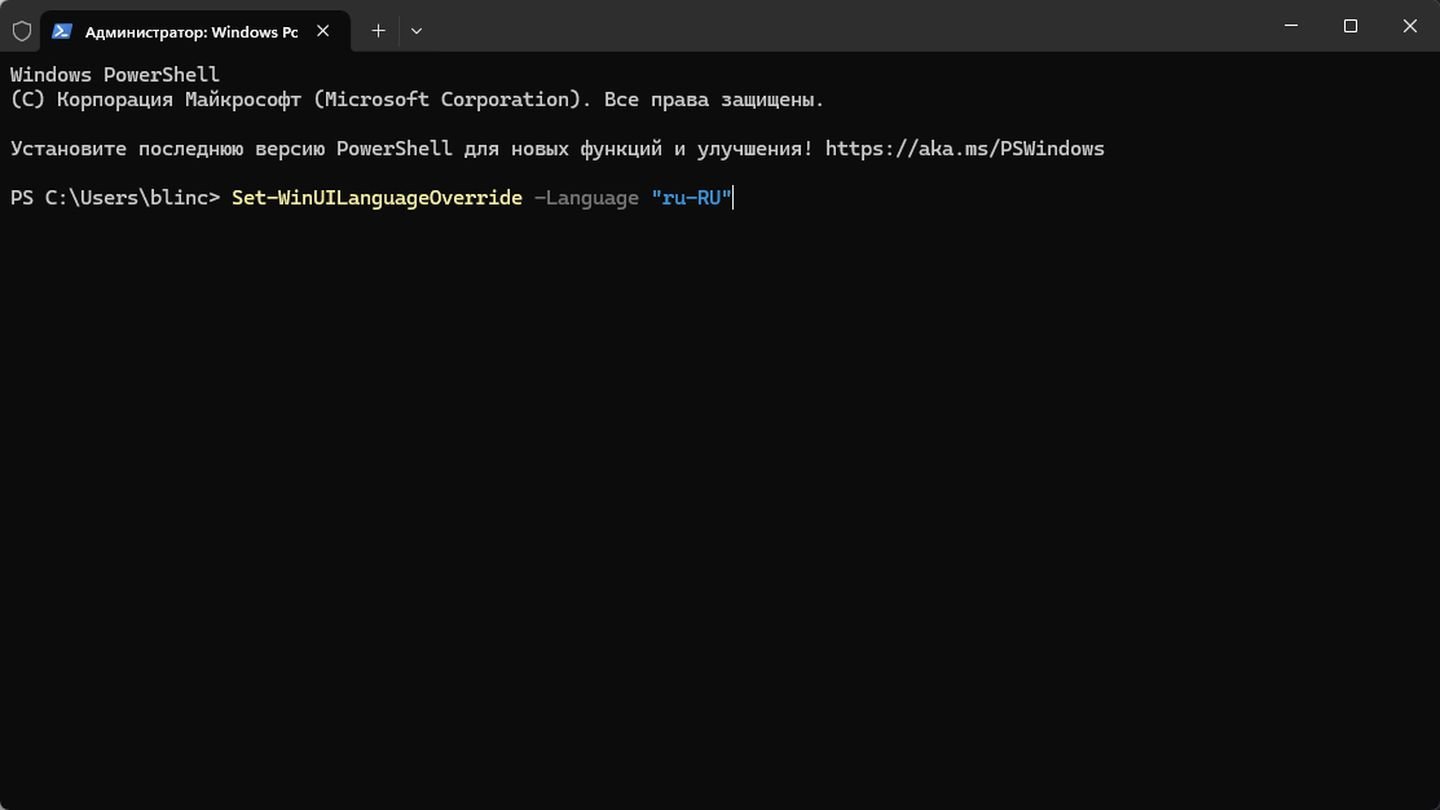Close the Windows PowerShell tab
Image resolution: width=1440 pixels, height=810 pixels.
coord(323,31)
